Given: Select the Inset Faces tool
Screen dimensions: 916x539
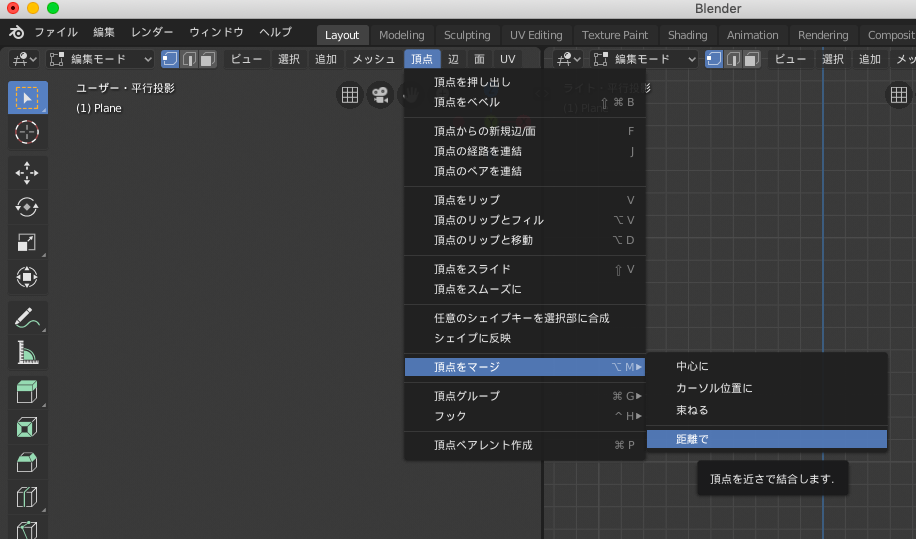Looking at the screenshot, I should pyautogui.click(x=27, y=427).
